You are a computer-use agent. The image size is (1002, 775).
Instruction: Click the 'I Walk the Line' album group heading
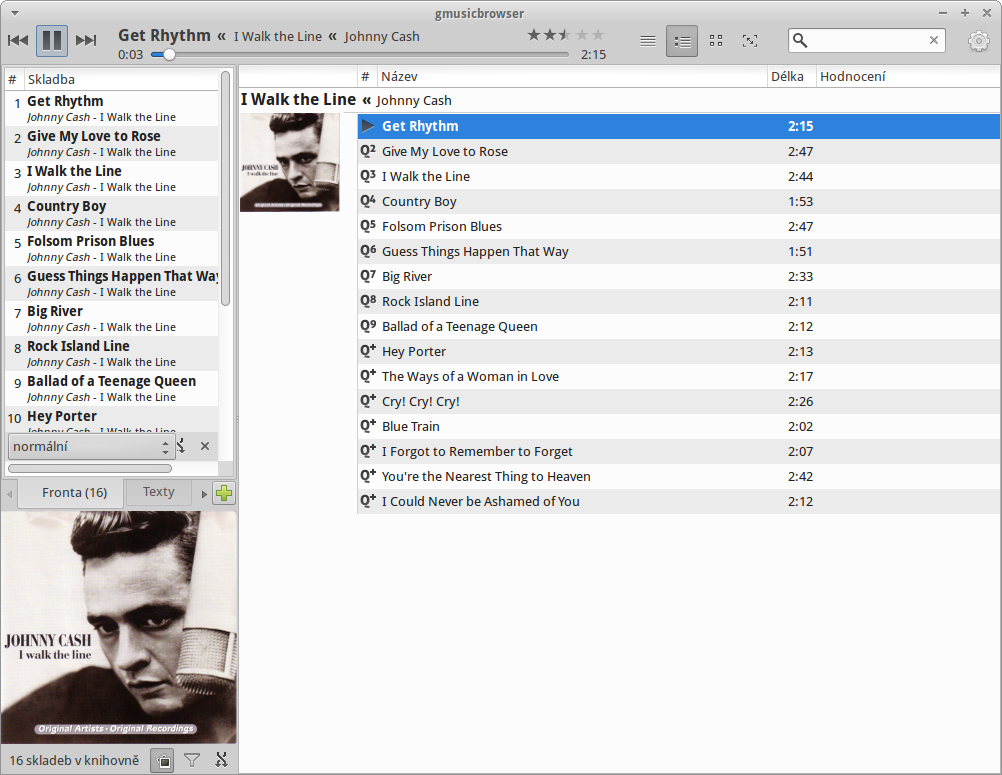click(298, 100)
